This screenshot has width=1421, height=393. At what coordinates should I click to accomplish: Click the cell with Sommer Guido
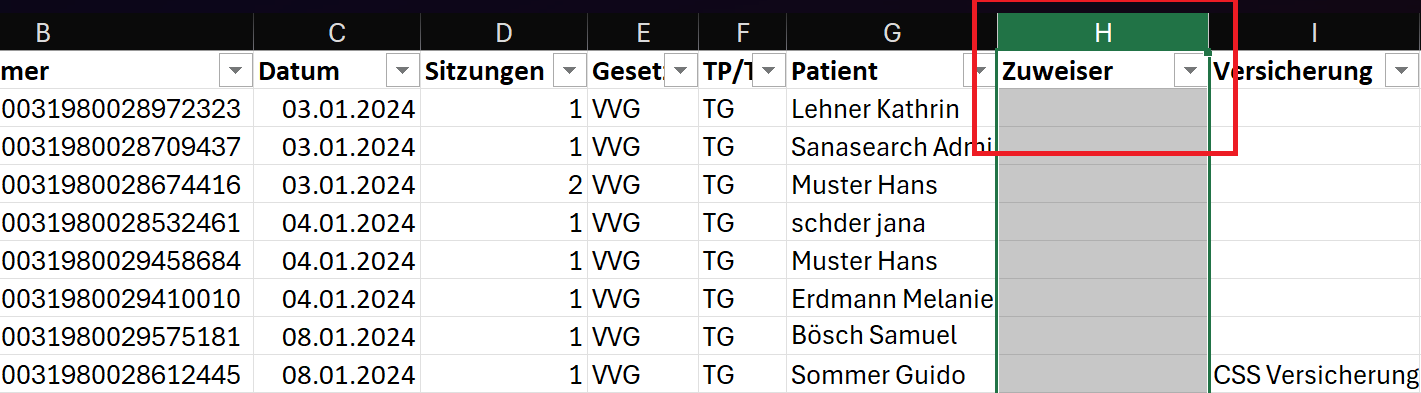(x=892, y=375)
